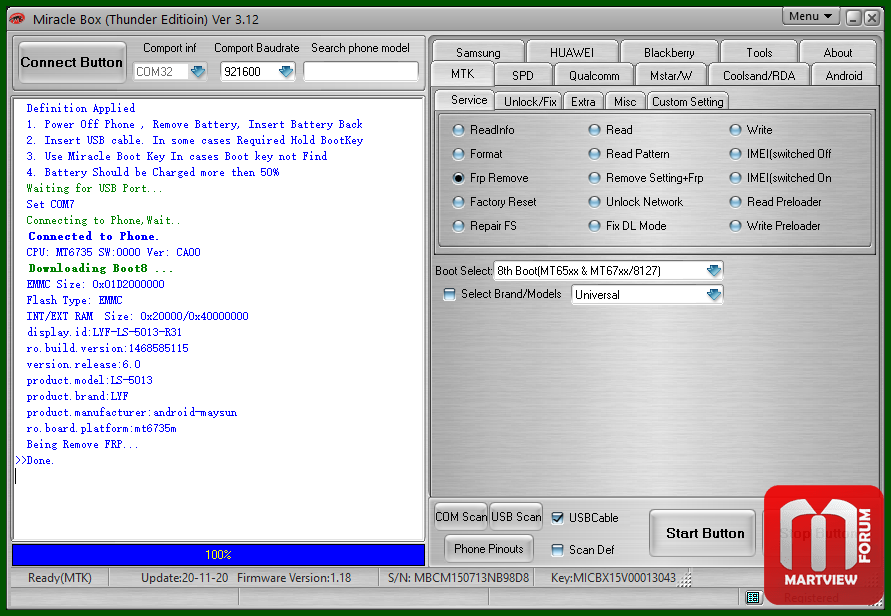Image resolution: width=891 pixels, height=616 pixels.
Task: Click the 'Connected to Phone.' log line
Action: [93, 236]
